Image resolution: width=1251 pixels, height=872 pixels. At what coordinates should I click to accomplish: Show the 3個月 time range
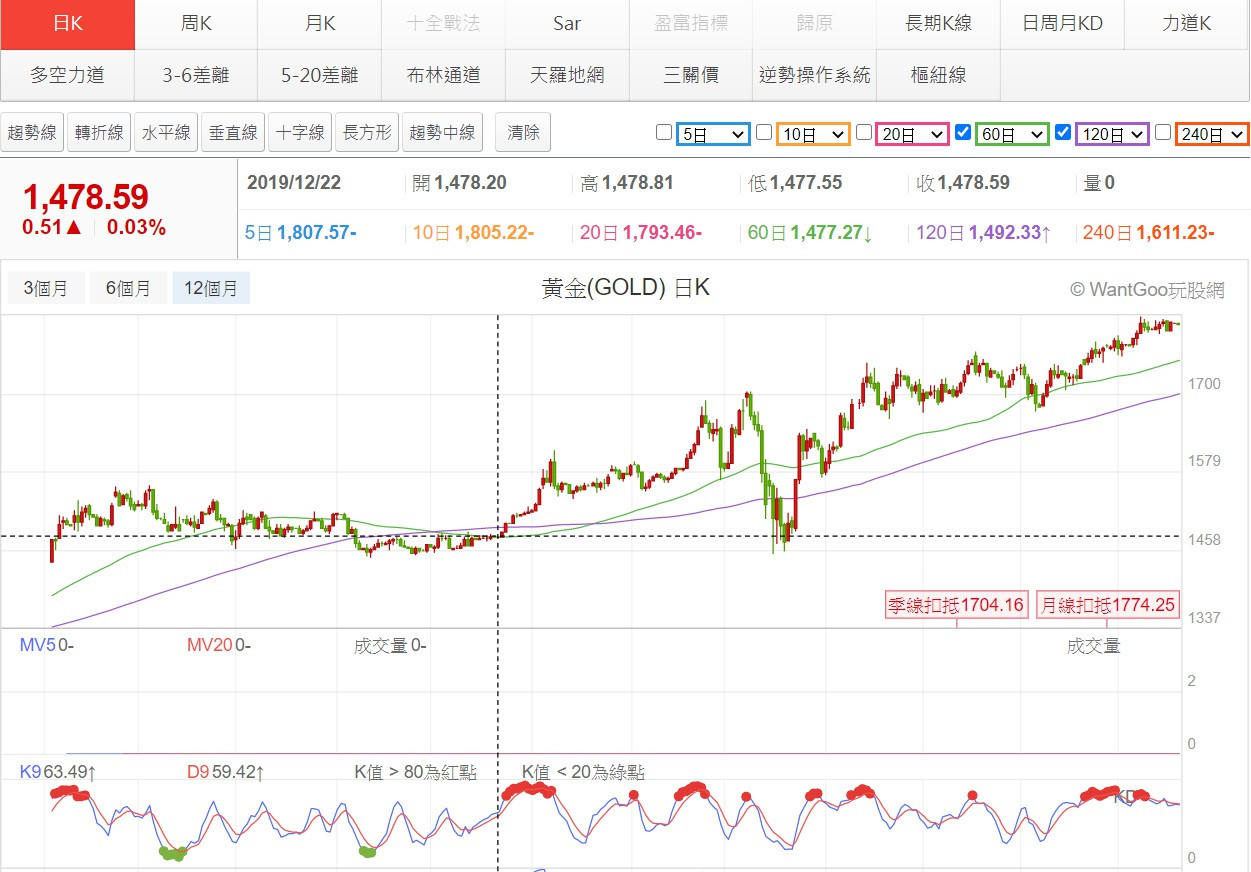click(46, 289)
